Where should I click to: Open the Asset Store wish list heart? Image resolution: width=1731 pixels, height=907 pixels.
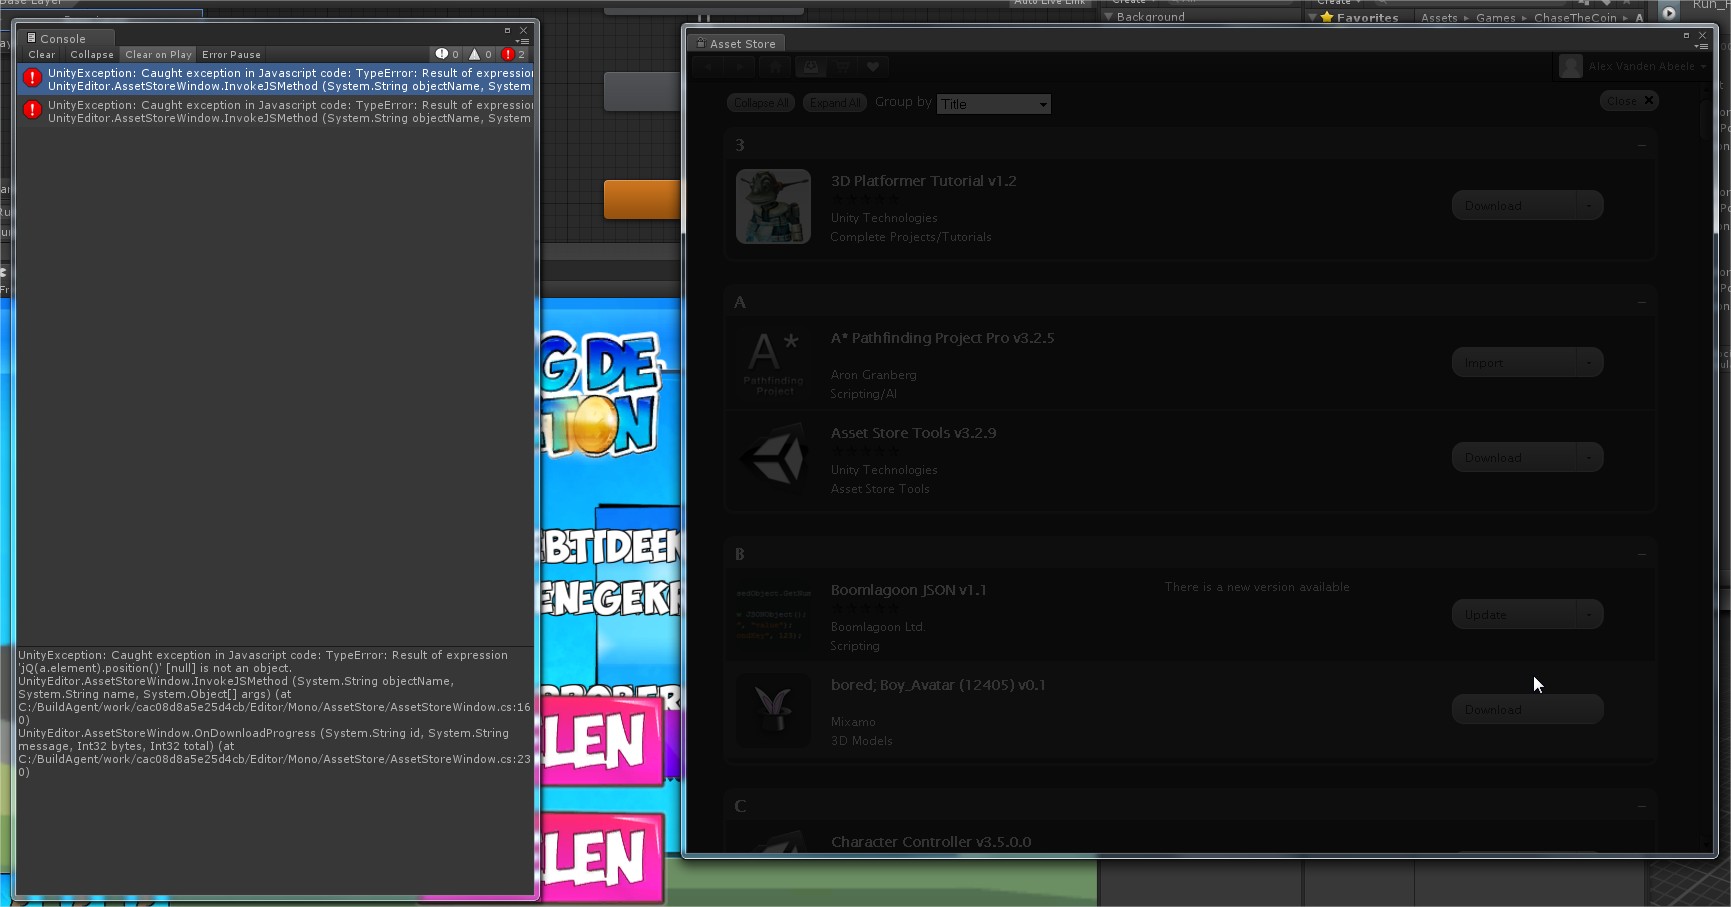click(873, 67)
